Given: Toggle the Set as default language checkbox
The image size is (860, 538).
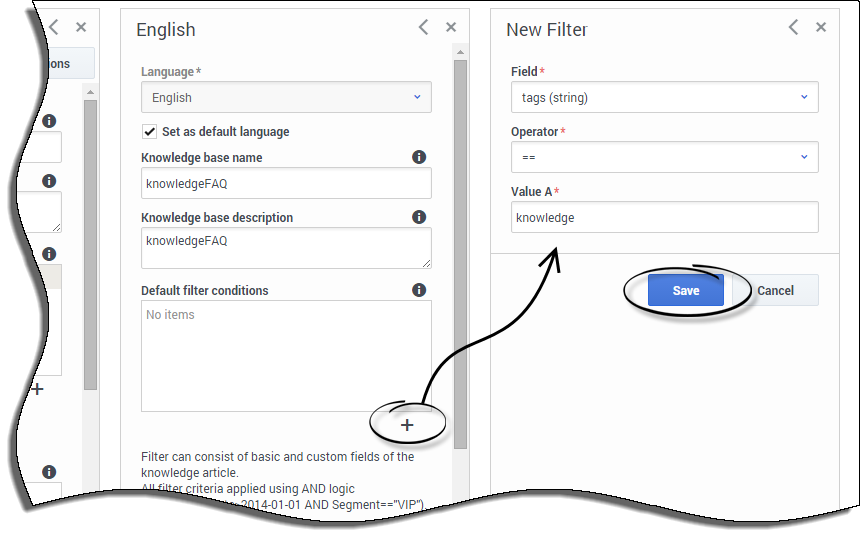Looking at the screenshot, I should (150, 131).
